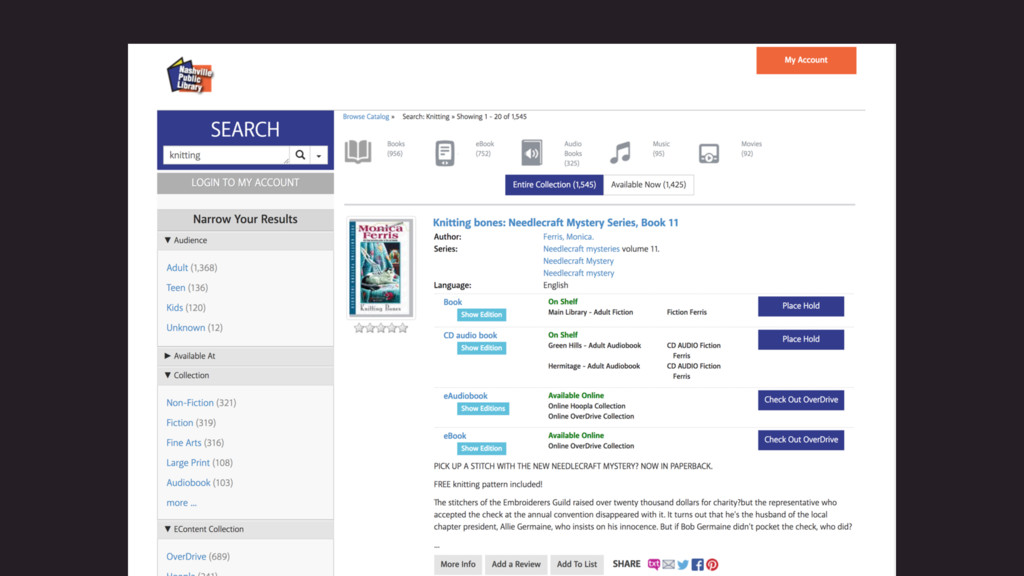The height and width of the screenshot is (576, 1024).
Task: Filter collection by Fiction
Action: 180,423
